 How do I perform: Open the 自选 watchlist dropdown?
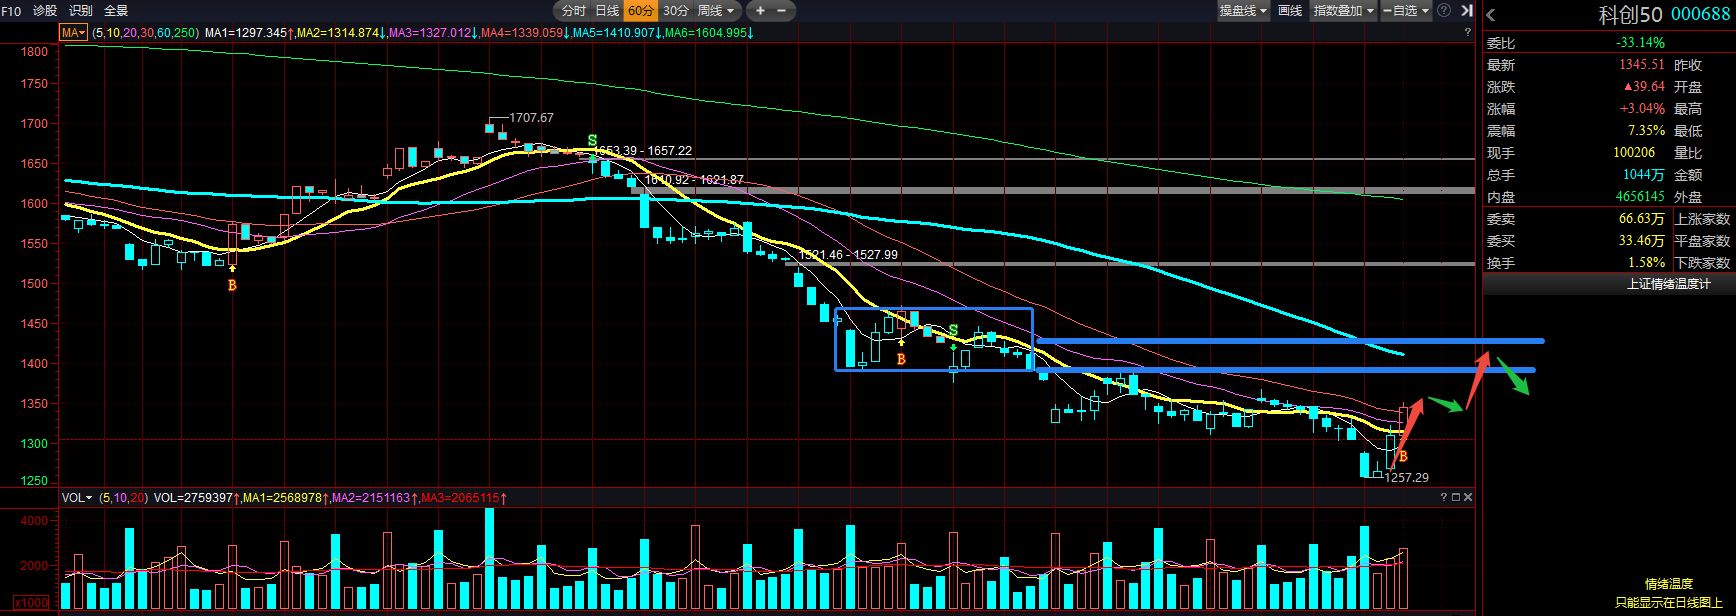coord(1406,11)
